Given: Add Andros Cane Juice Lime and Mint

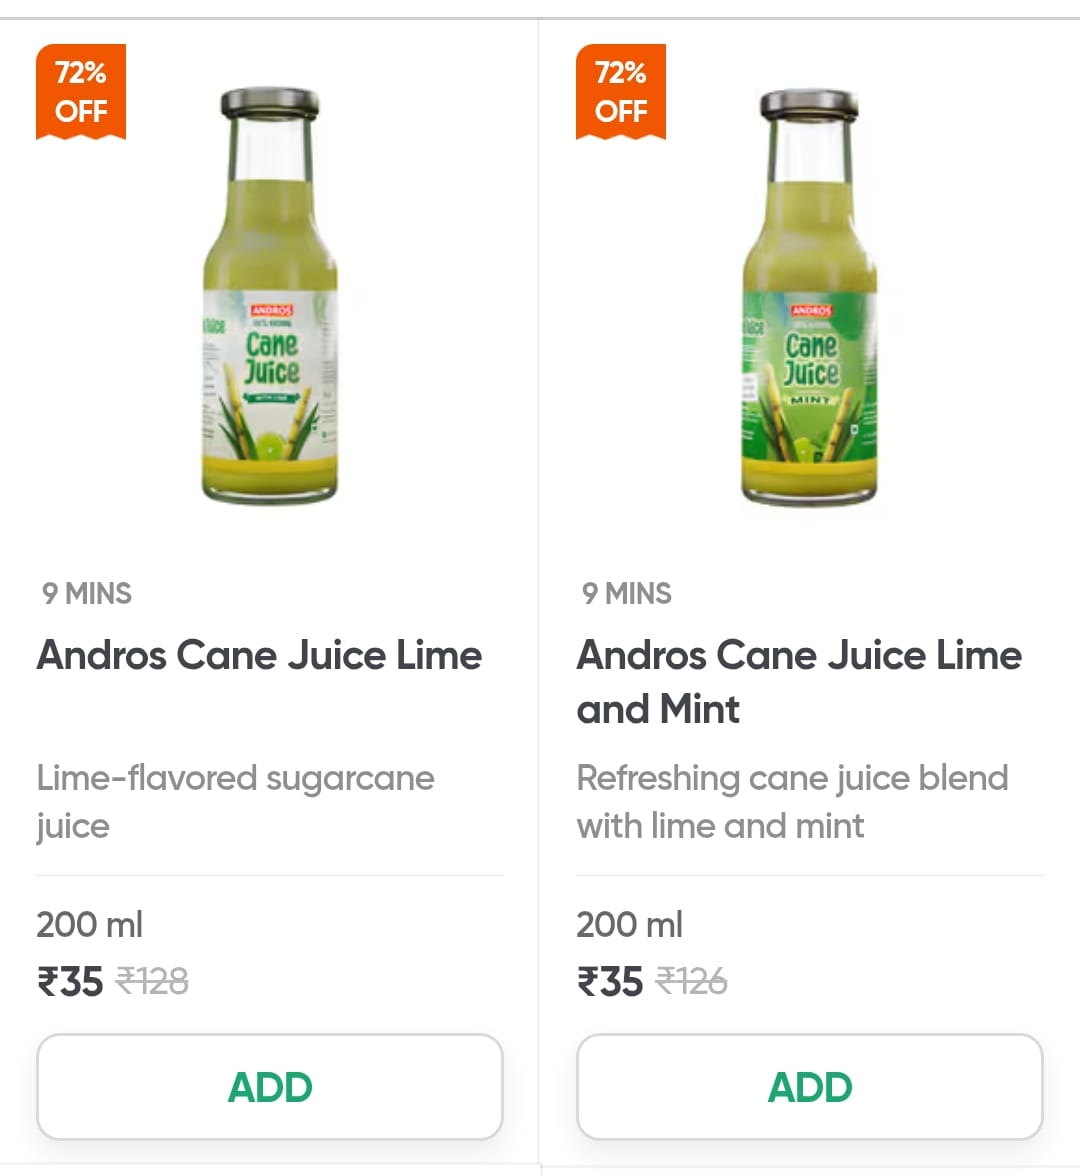Looking at the screenshot, I should point(809,1087).
